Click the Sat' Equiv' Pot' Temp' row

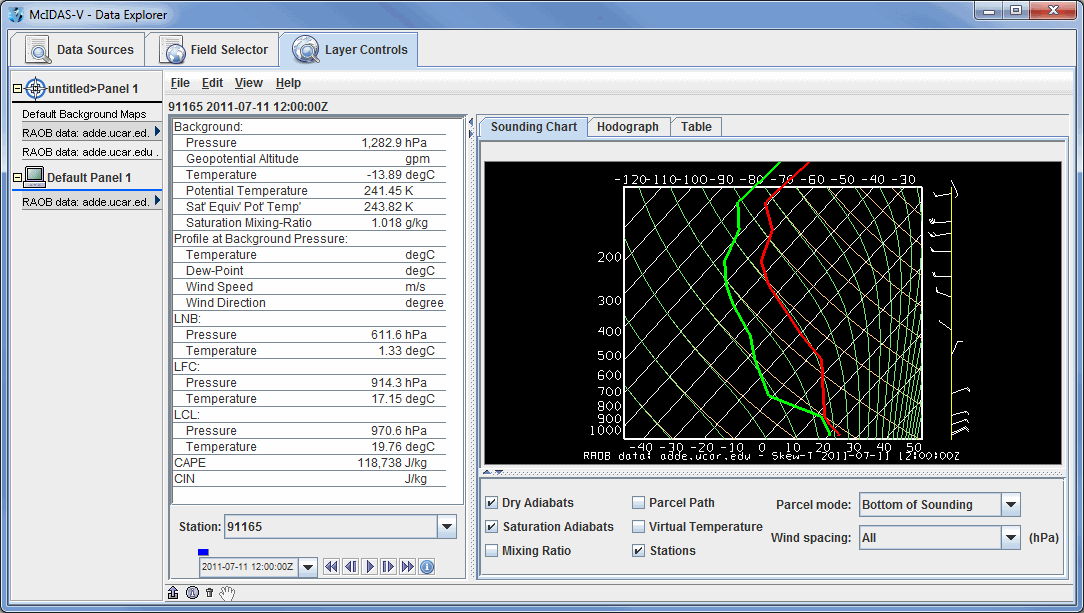click(309, 207)
